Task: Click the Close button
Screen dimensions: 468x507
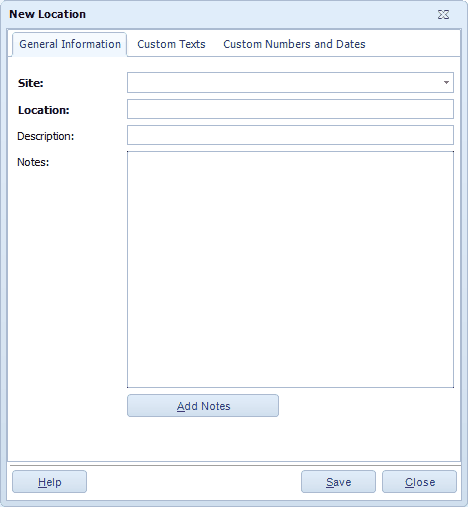Action: coord(419,482)
